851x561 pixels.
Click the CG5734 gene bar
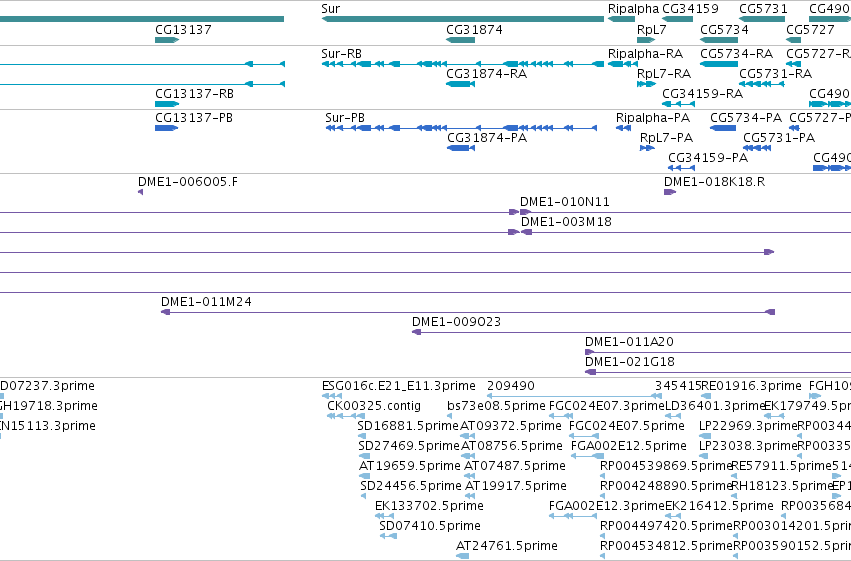[x=719, y=40]
